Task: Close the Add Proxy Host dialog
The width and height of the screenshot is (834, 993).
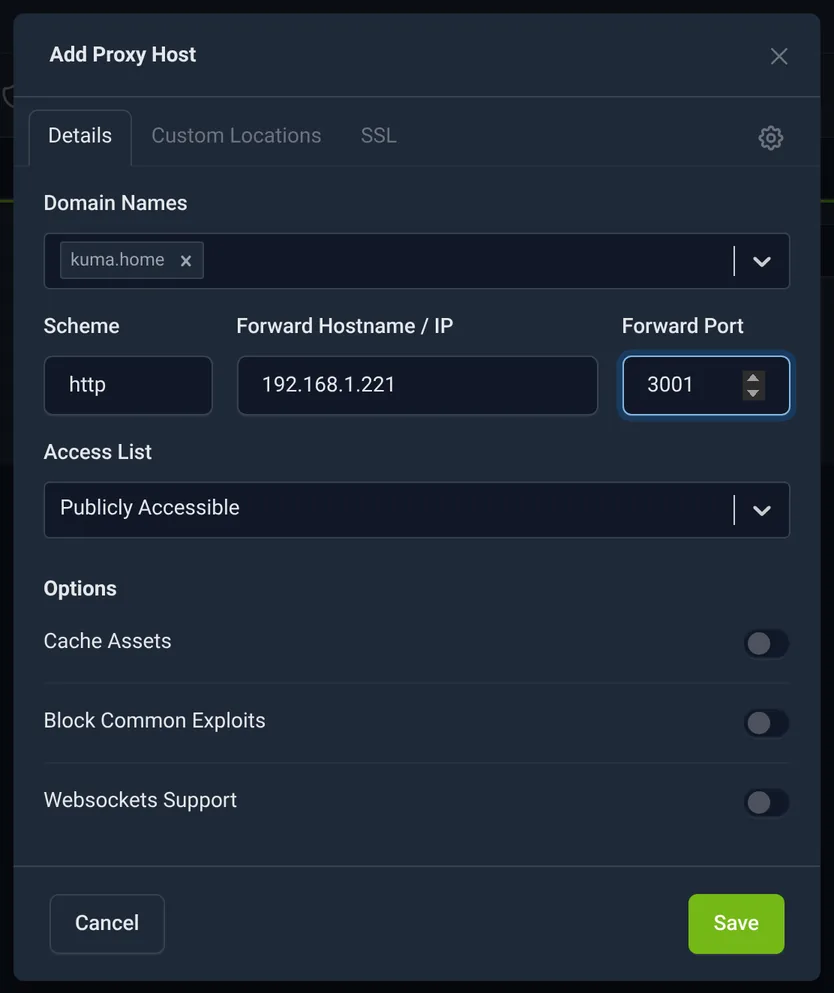Action: point(779,56)
